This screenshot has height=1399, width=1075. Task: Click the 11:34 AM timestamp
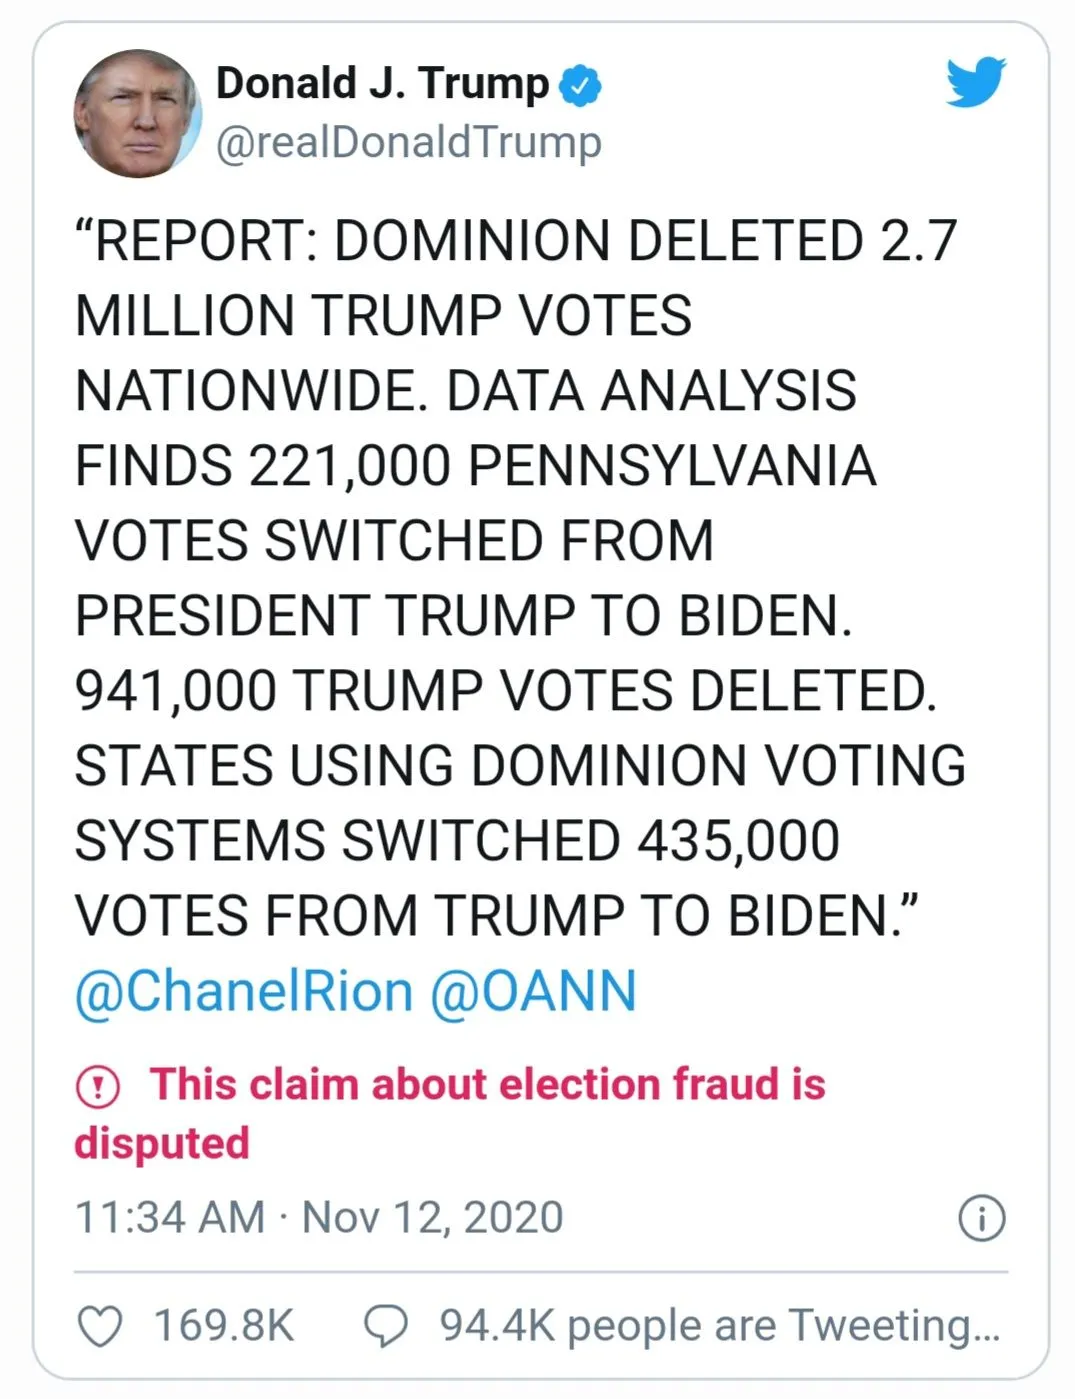[169, 1218]
